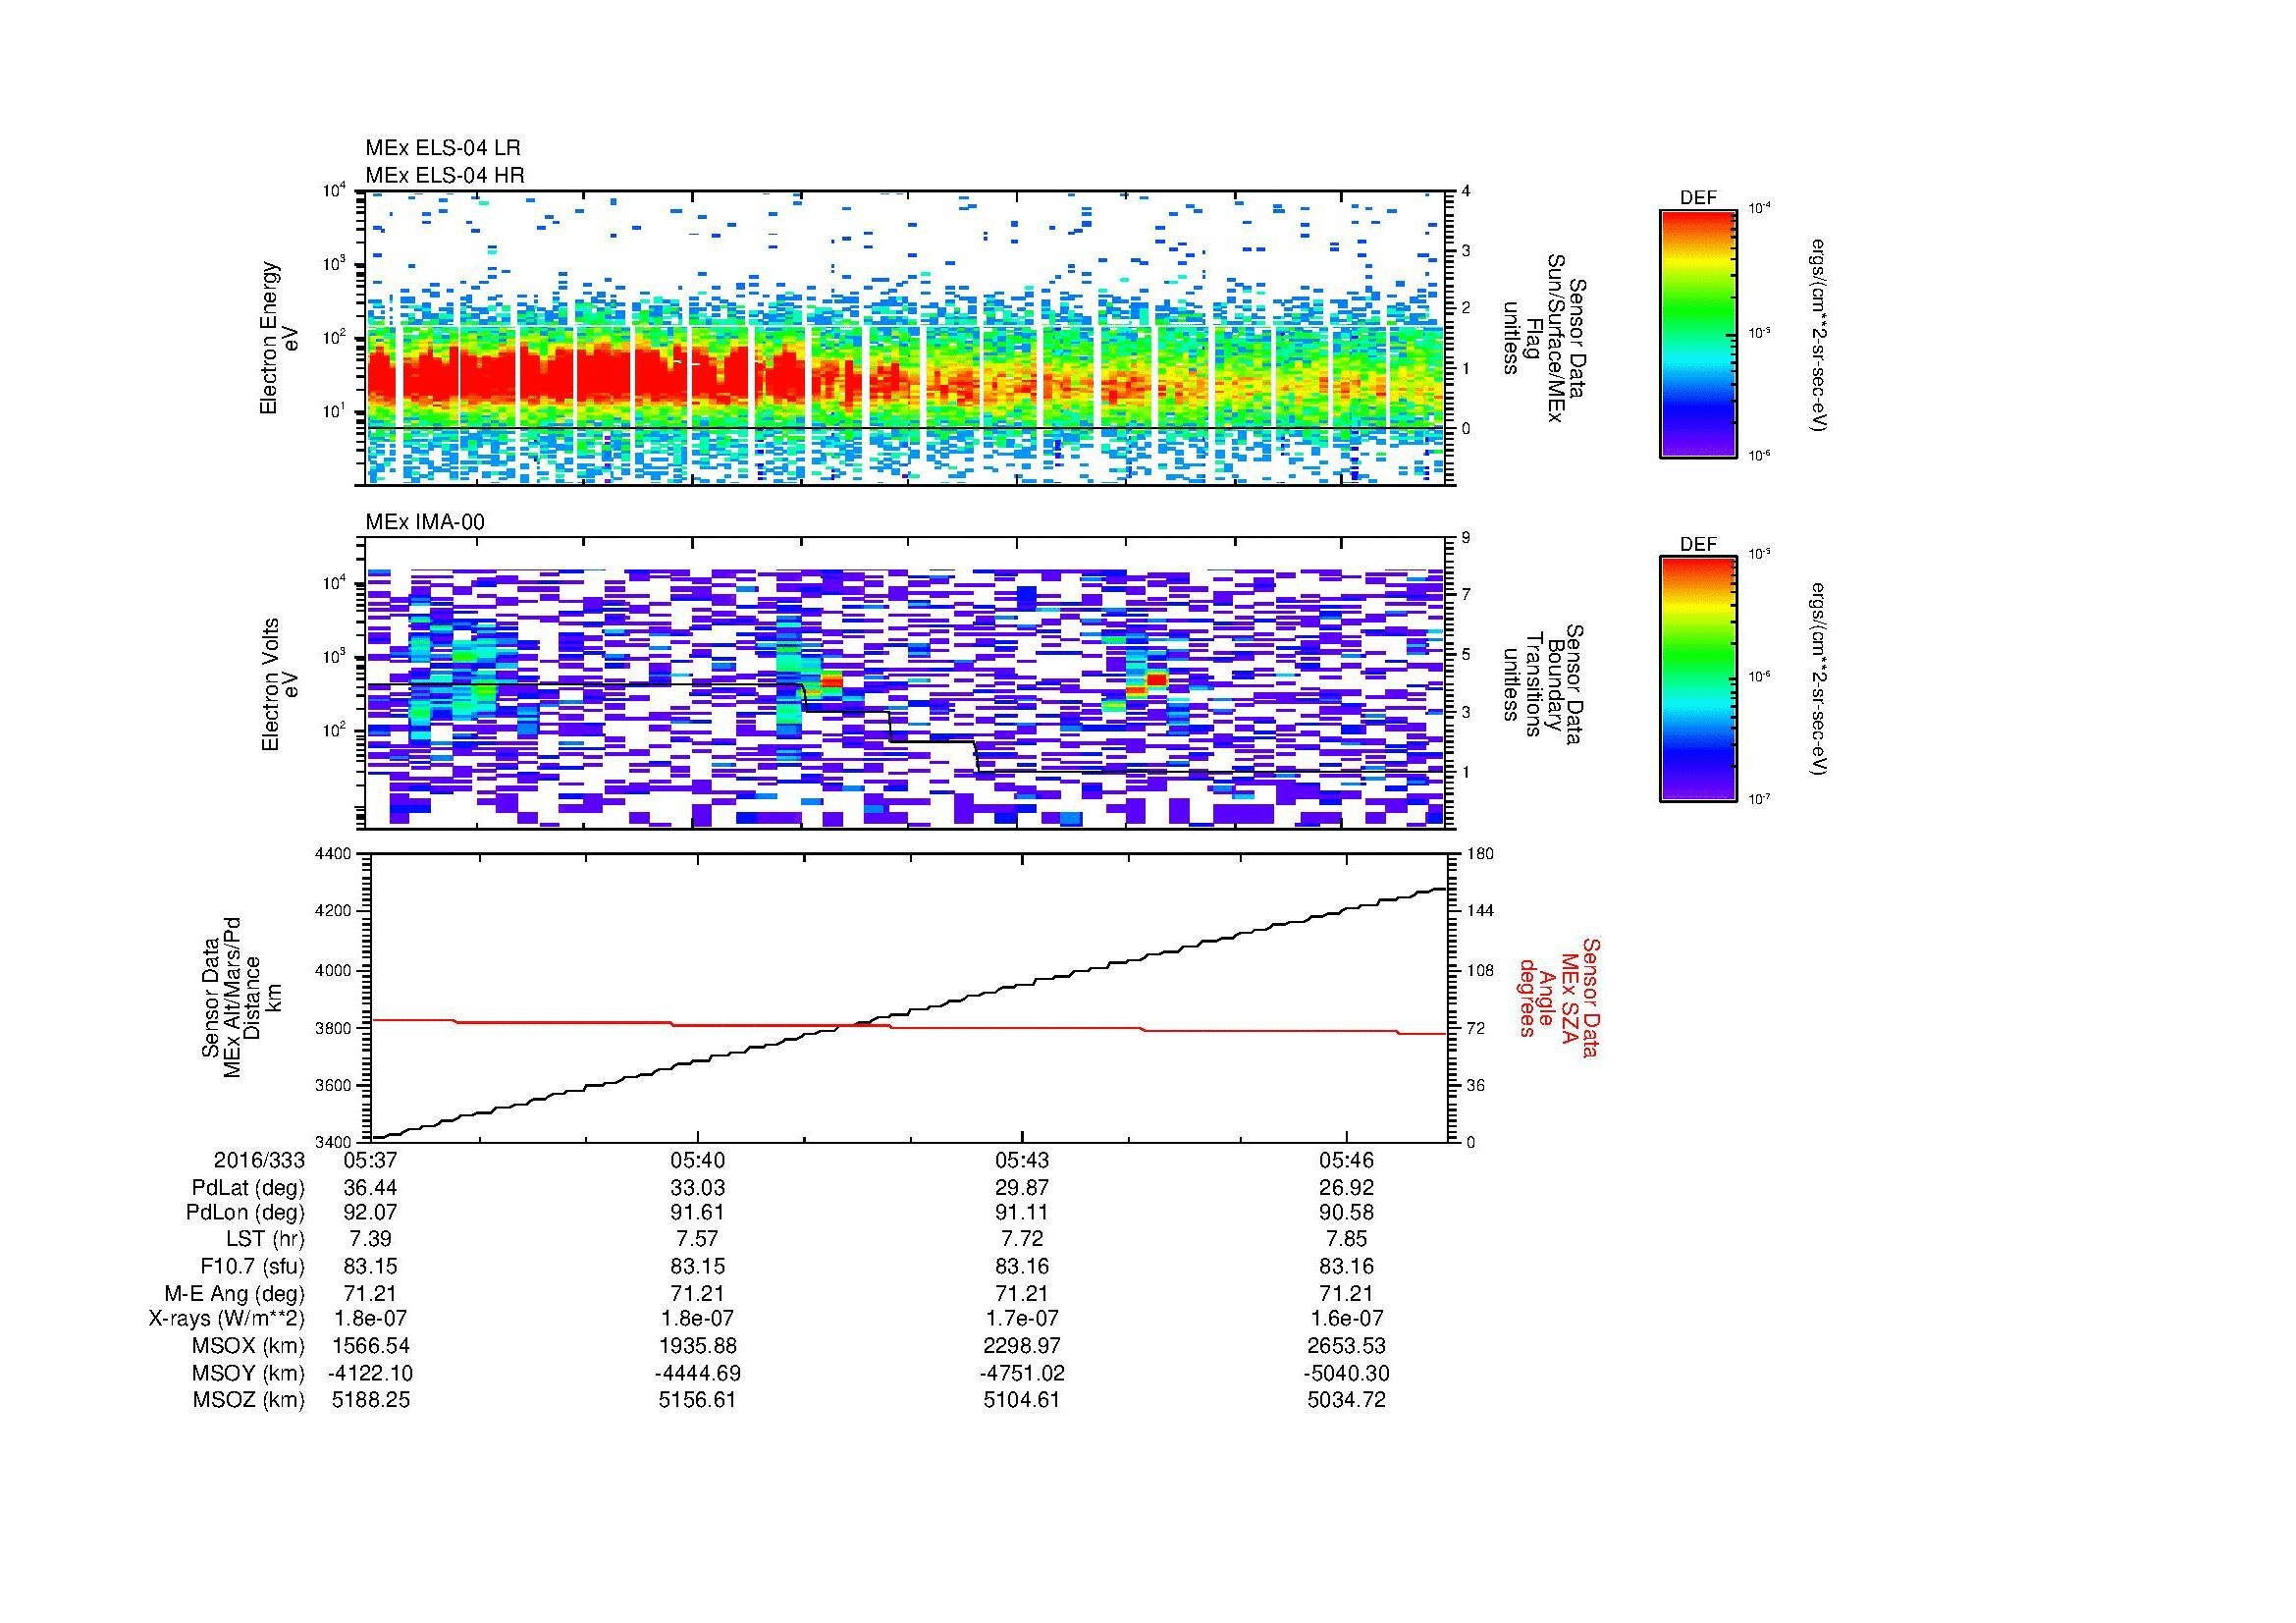Click the MSOZ value 5156.61
The image size is (2296, 1623).
coord(697,1400)
